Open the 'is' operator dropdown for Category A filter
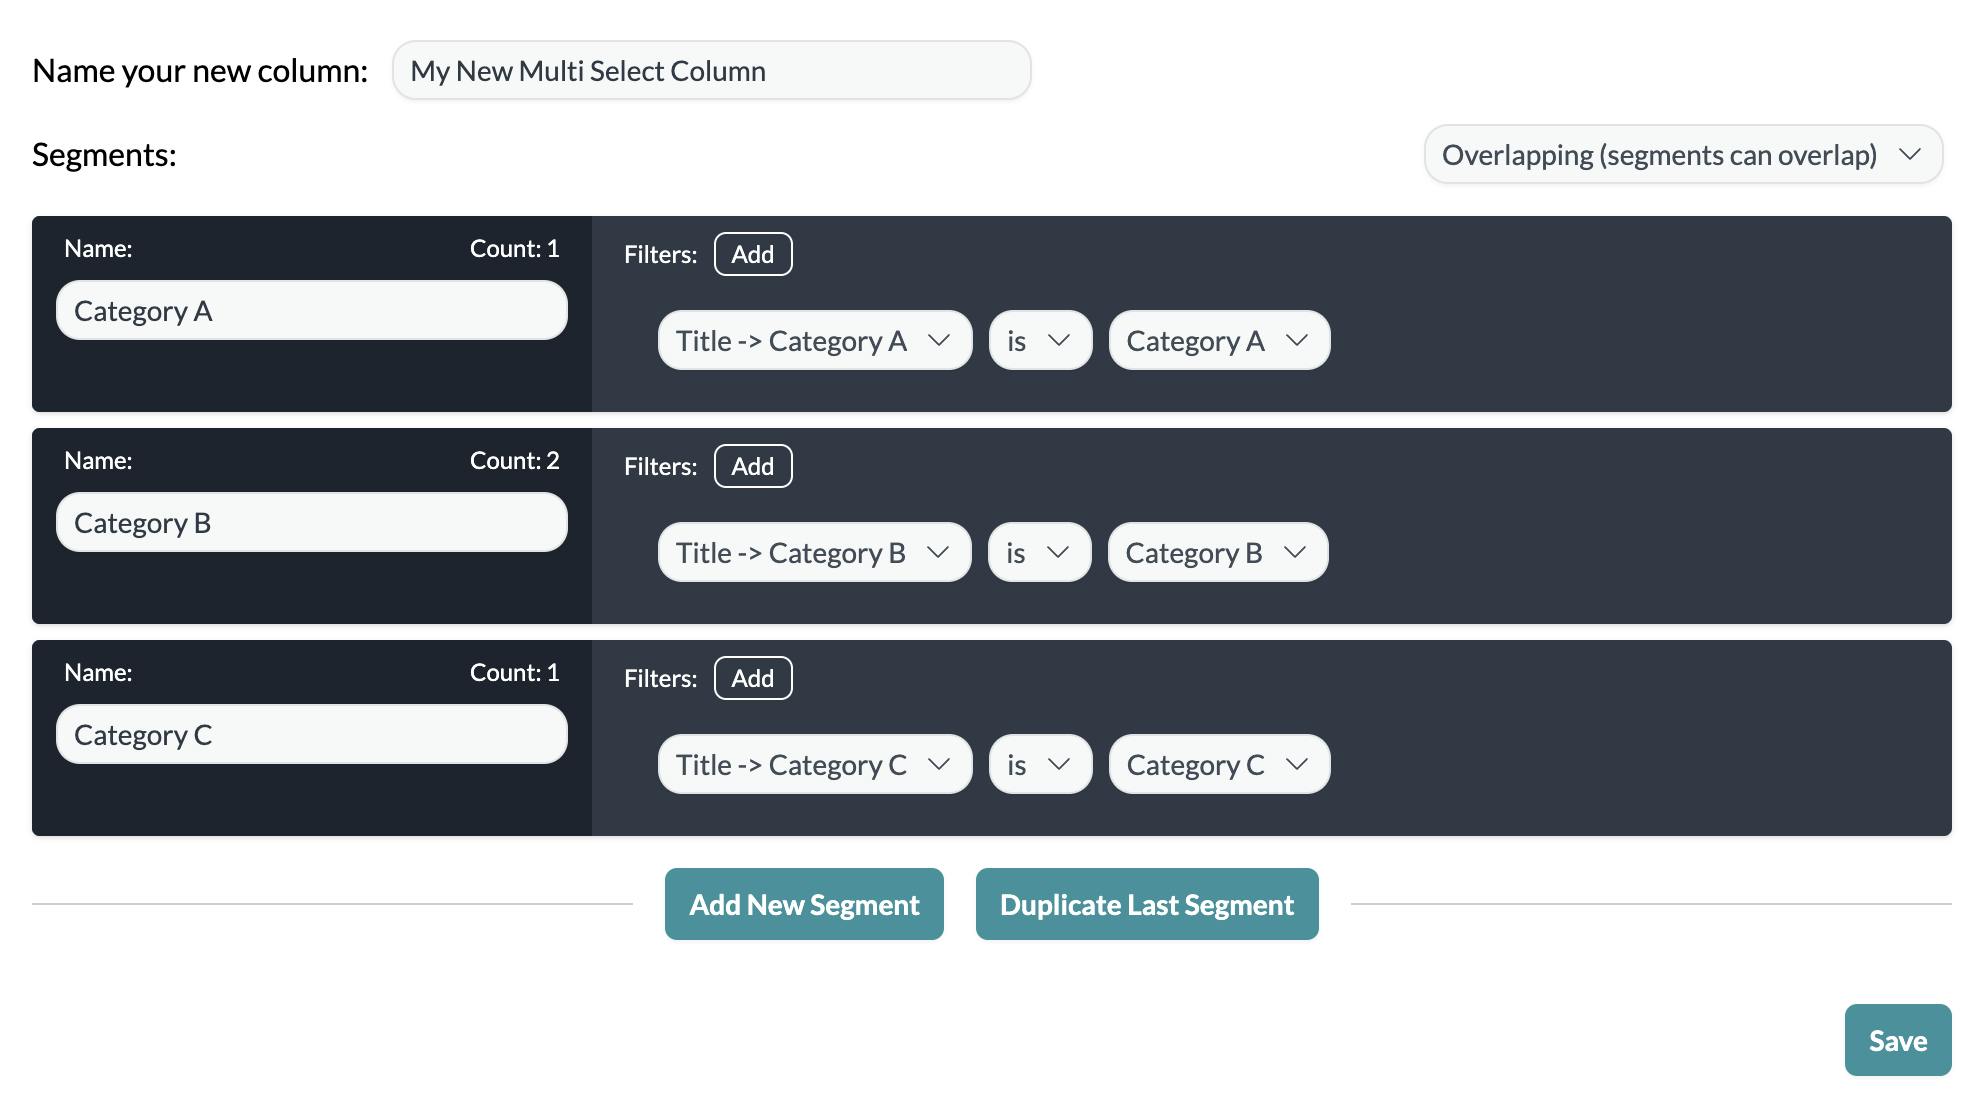This screenshot has height=1112, width=1980. [x=1039, y=340]
